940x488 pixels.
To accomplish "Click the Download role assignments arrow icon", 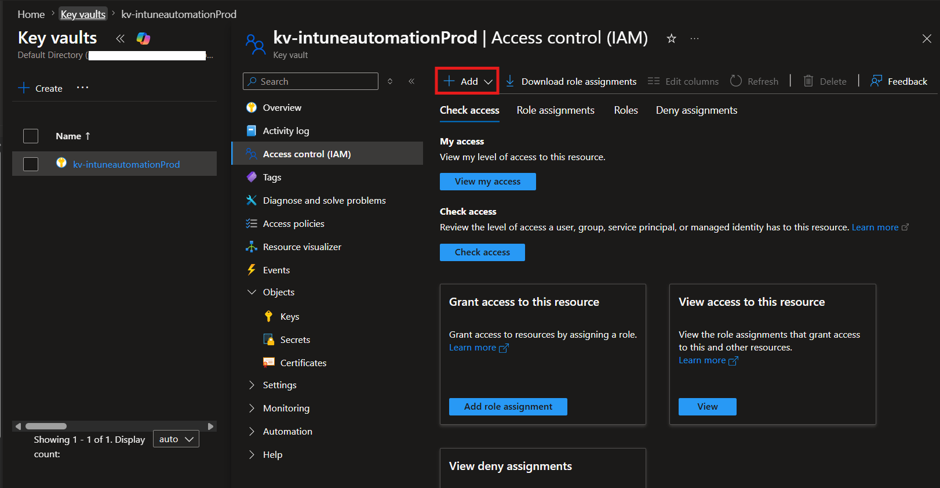I will pyautogui.click(x=510, y=81).
